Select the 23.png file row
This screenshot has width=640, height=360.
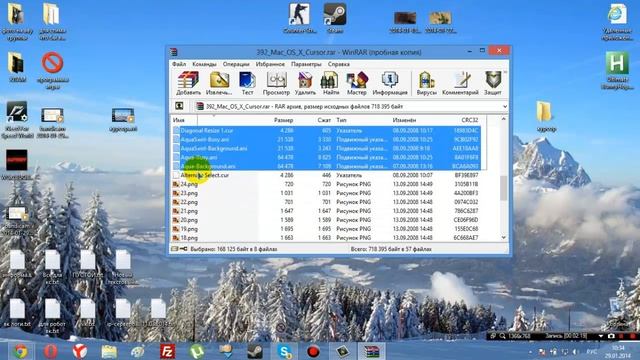click(x=327, y=193)
